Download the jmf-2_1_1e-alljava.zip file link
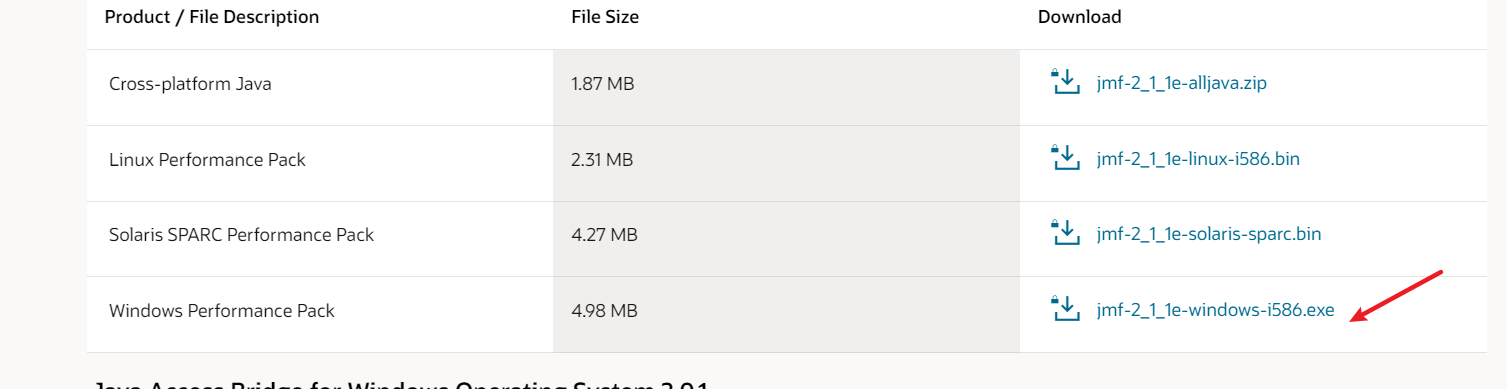 (x=1181, y=83)
